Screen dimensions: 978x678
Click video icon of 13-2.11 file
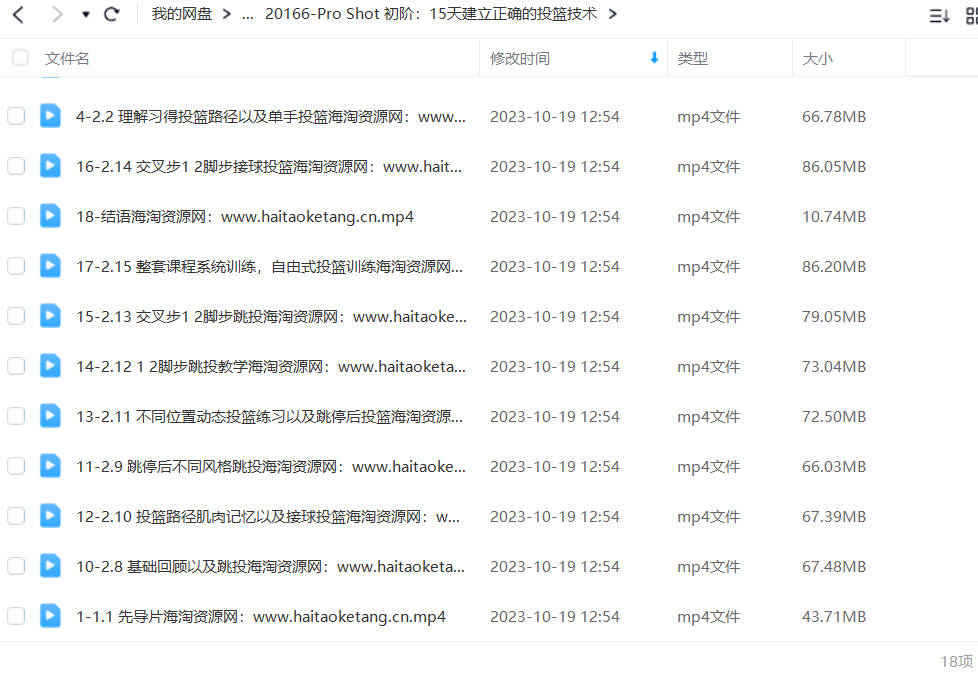coord(51,416)
